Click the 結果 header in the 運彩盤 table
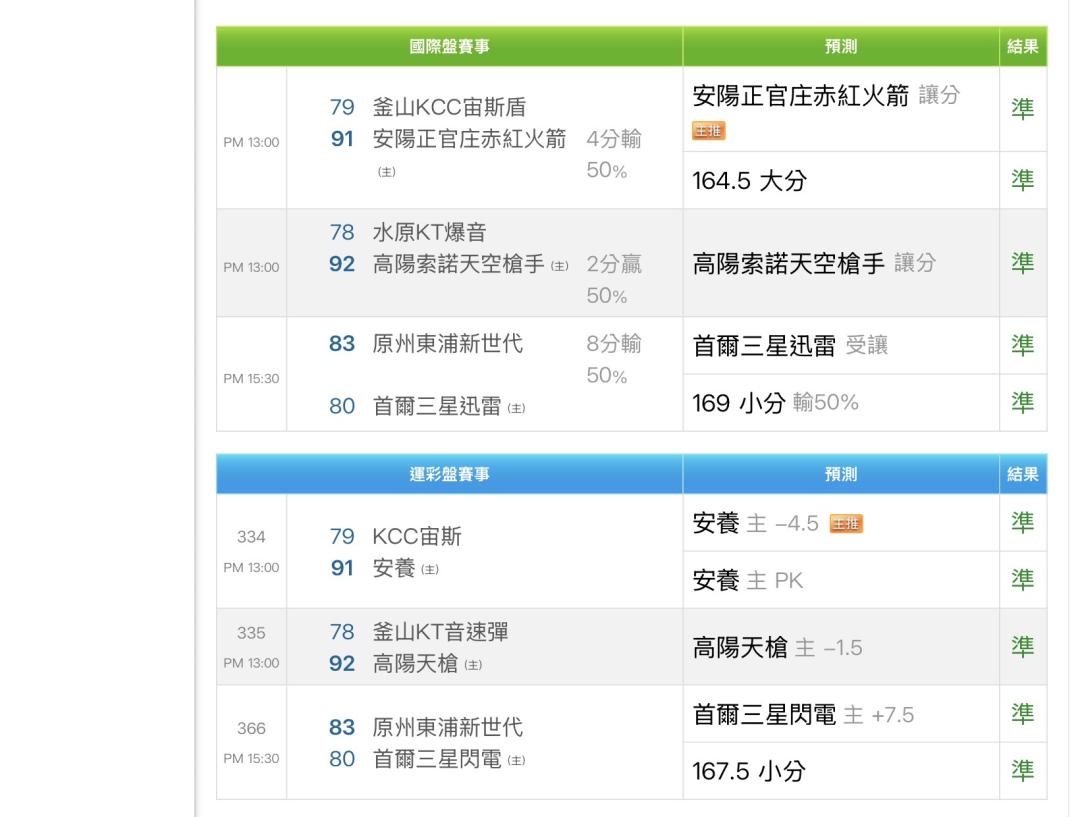This screenshot has width=1080, height=817. (x=1022, y=475)
